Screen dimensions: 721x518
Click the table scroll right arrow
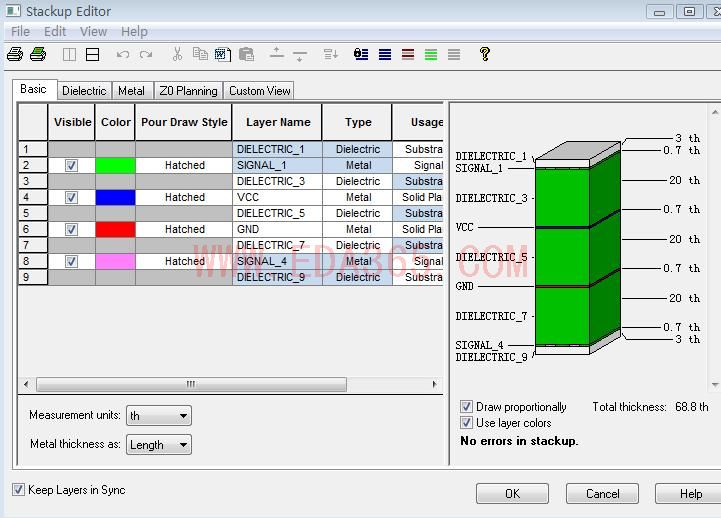pos(434,384)
